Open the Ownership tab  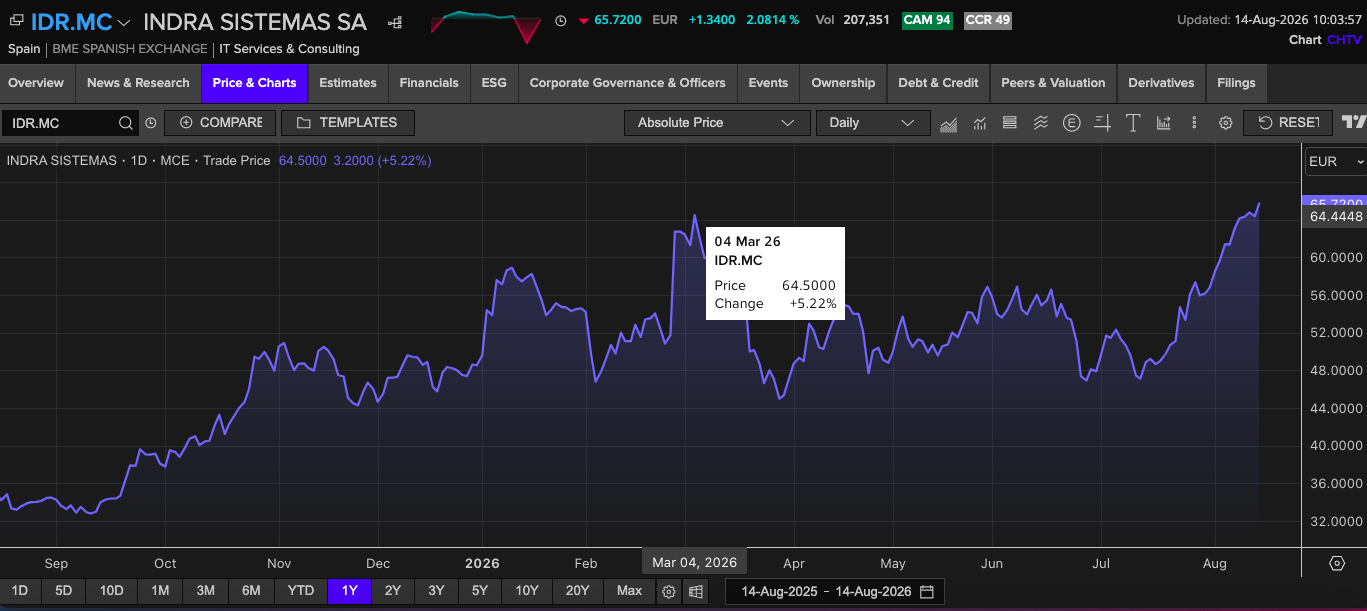pos(843,83)
